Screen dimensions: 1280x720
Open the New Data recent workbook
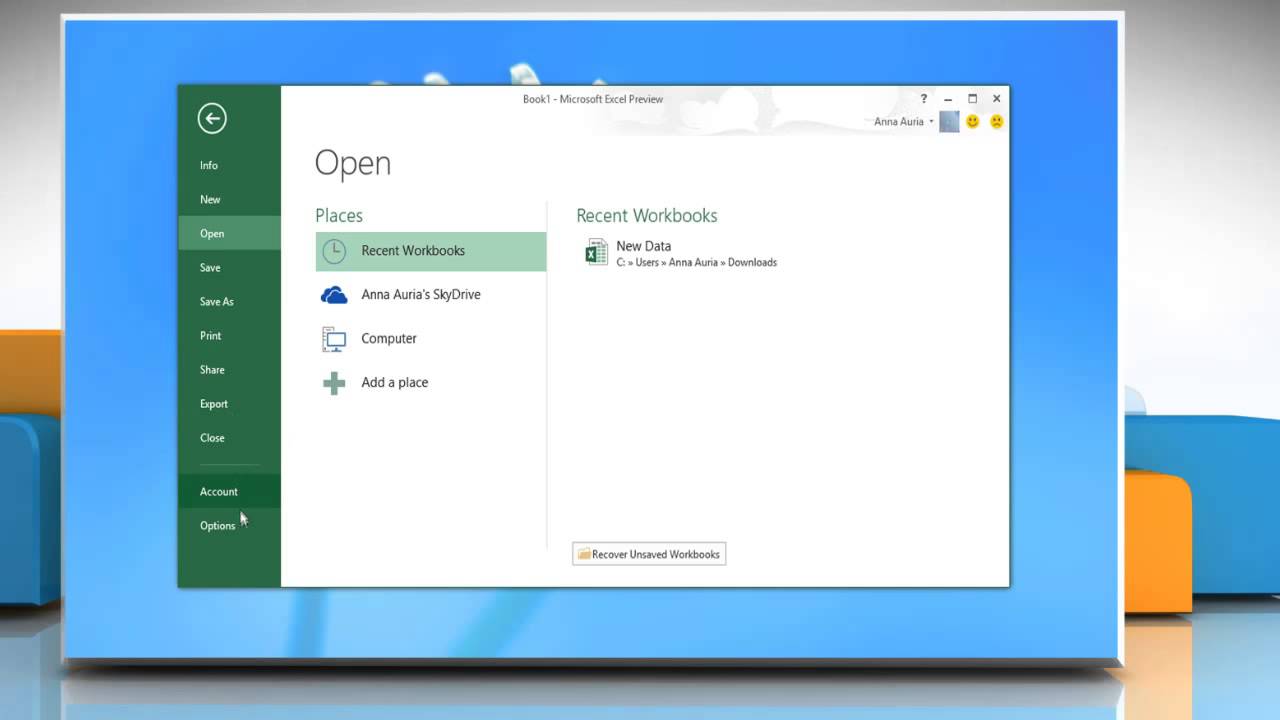click(x=681, y=253)
